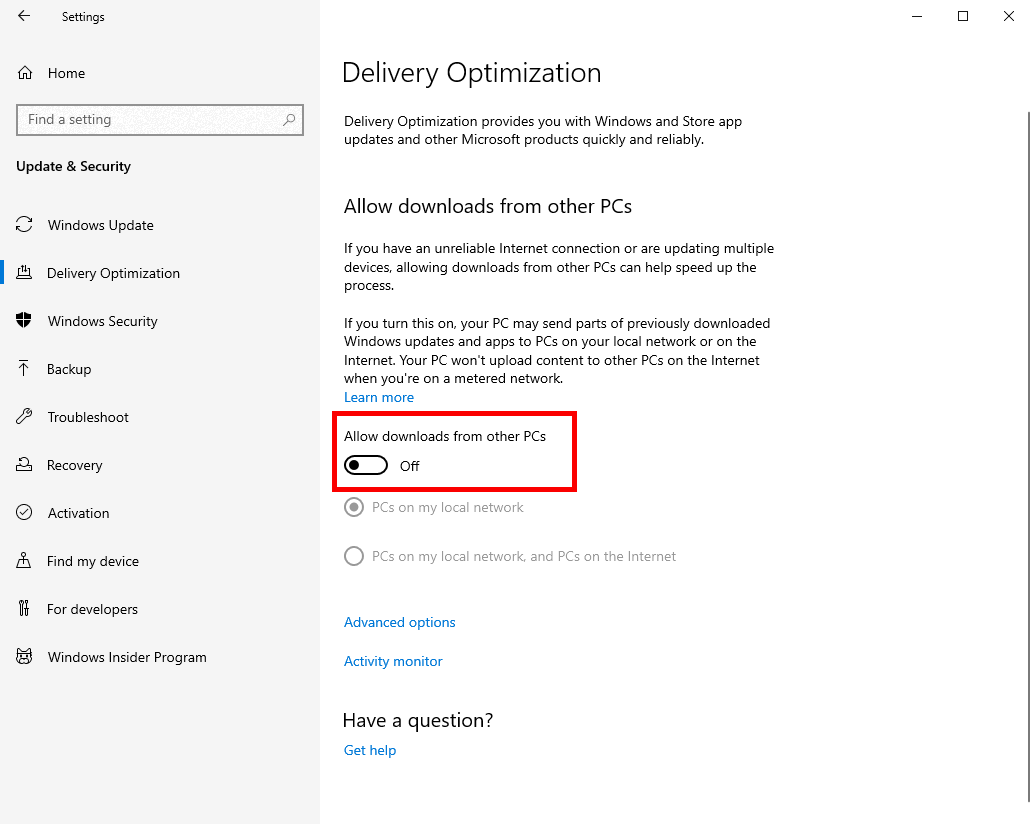Click the Activation checkmark circle icon
This screenshot has height=824, width=1032.
24,513
